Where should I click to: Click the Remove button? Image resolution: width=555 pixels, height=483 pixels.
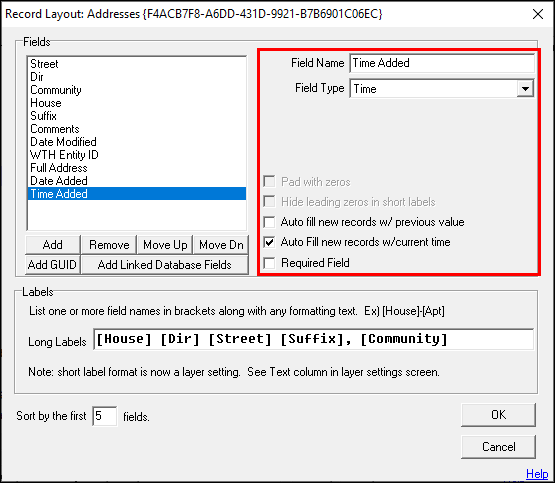click(109, 245)
